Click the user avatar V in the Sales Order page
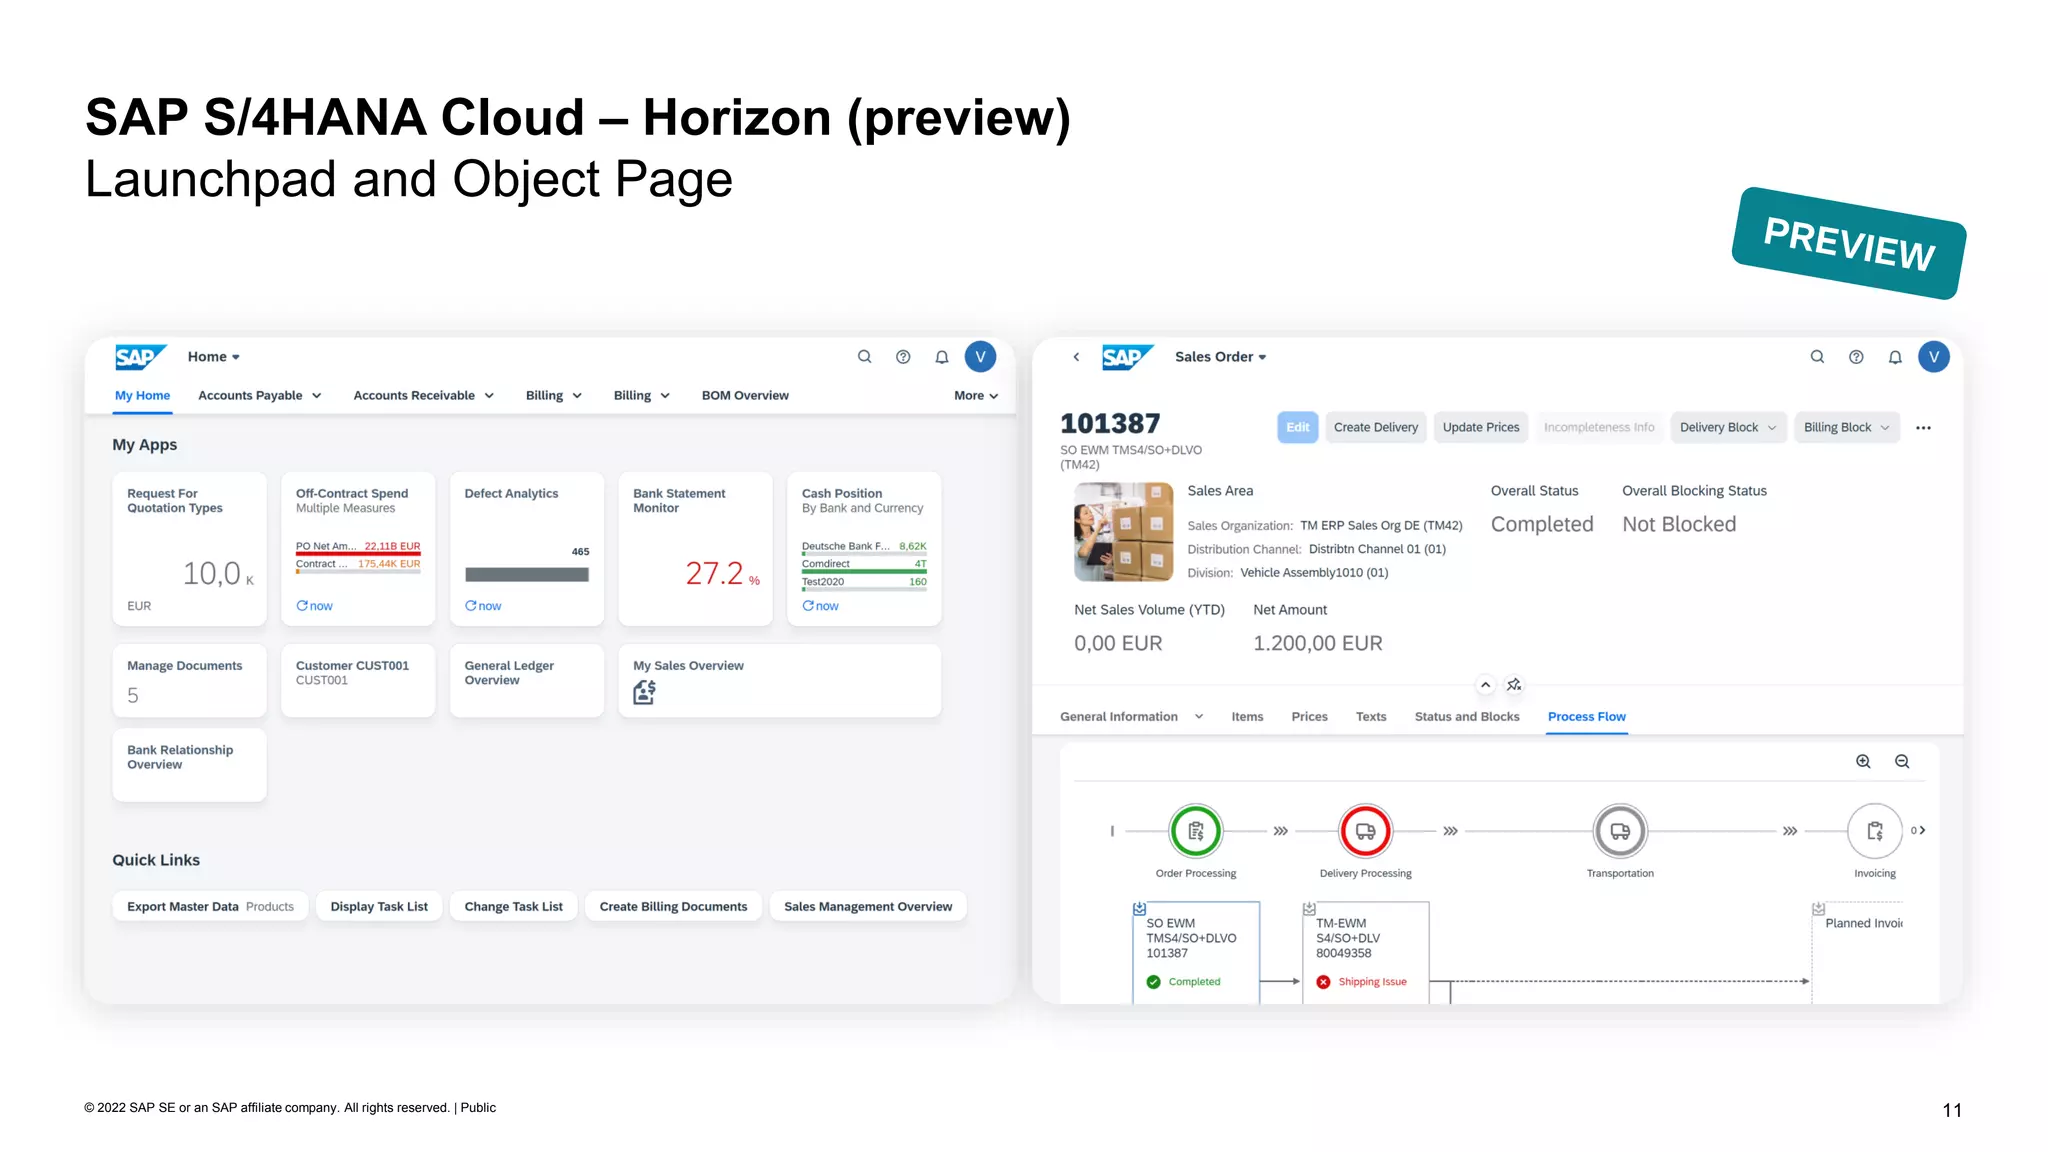This screenshot has height=1152, width=2048. pyautogui.click(x=1933, y=357)
